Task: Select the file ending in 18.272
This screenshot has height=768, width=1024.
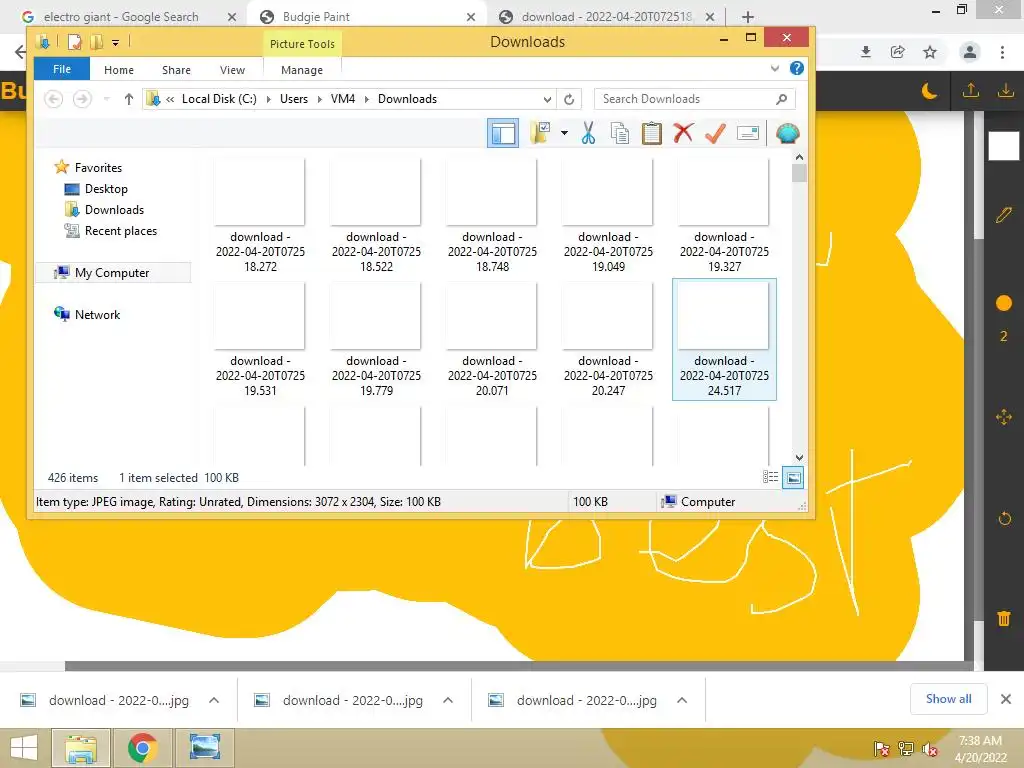Action: click(260, 216)
